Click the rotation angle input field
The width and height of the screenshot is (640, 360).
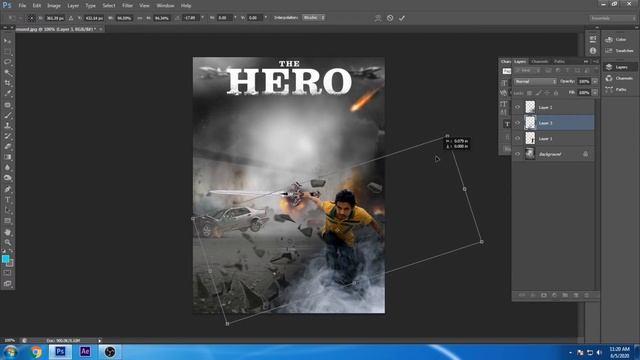pyautogui.click(x=191, y=18)
